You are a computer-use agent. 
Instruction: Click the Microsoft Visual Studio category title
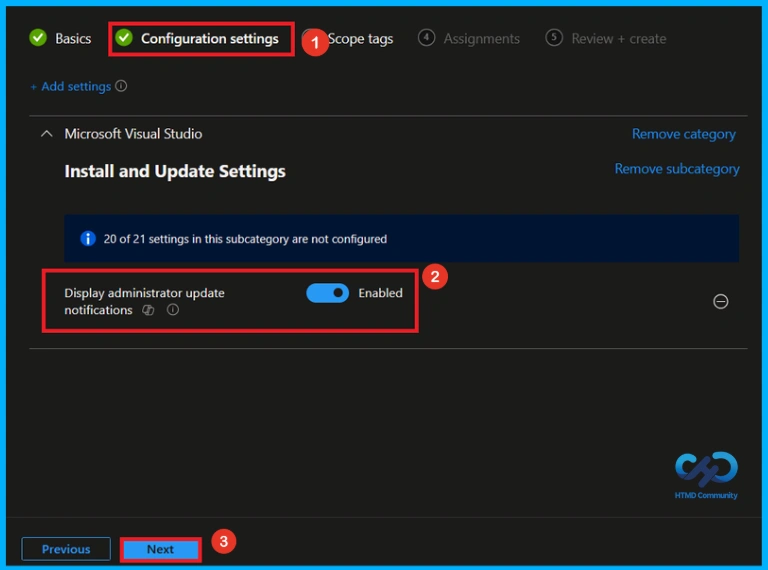coord(133,134)
